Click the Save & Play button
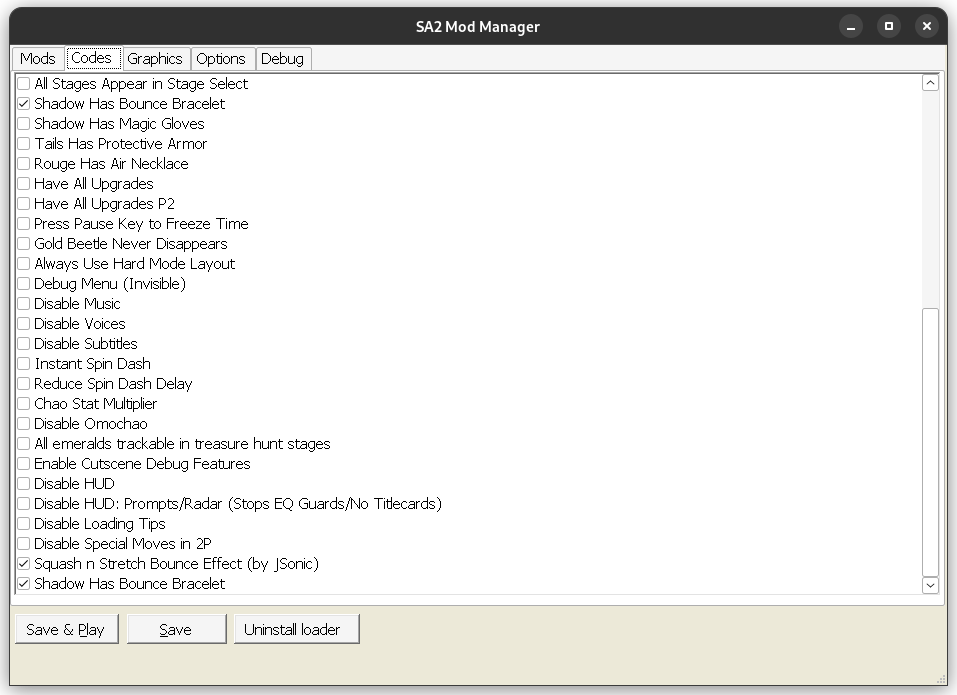 66,629
